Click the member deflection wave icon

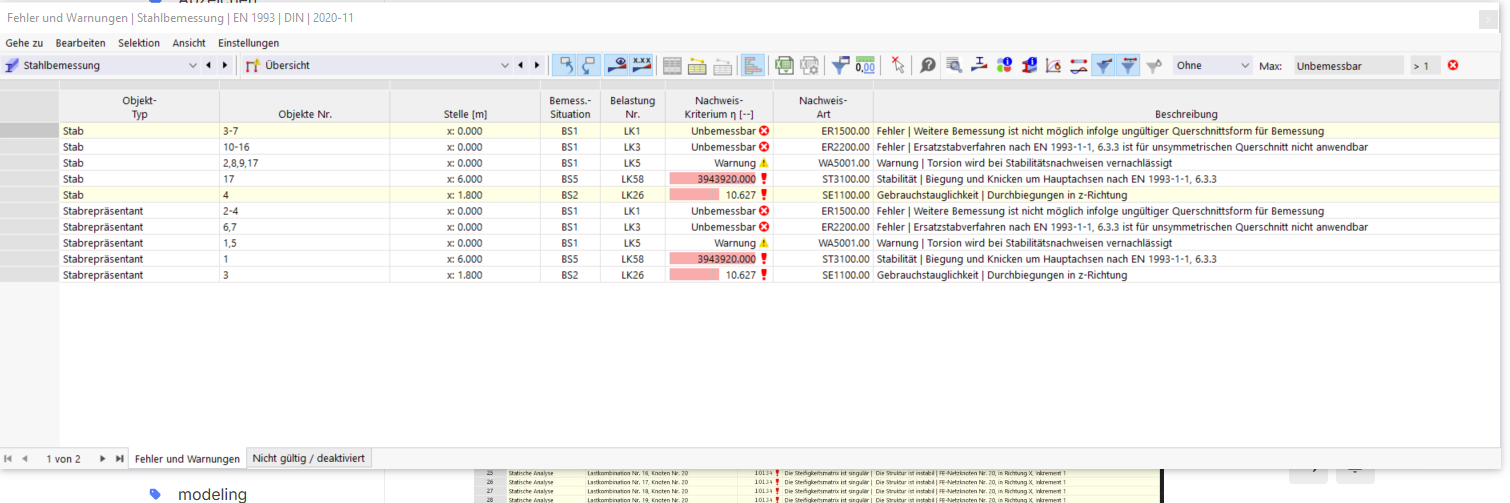(1078, 65)
